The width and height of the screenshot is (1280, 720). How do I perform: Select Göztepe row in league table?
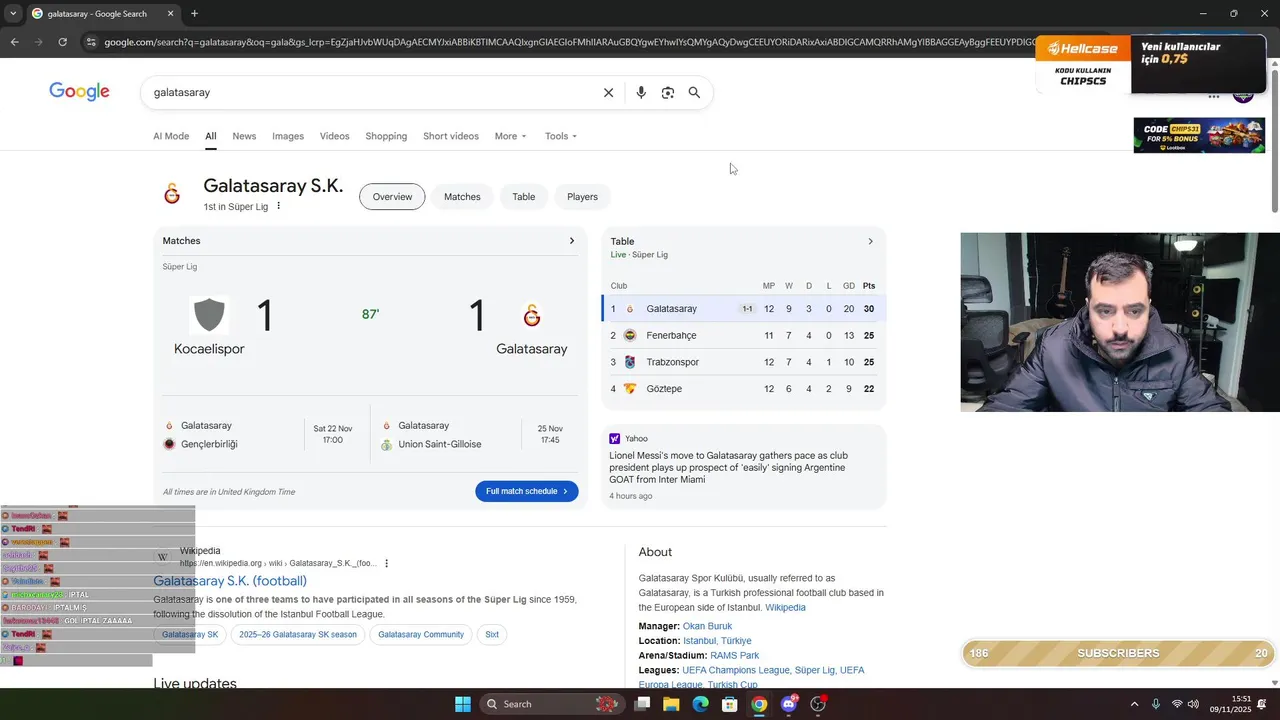tap(744, 389)
